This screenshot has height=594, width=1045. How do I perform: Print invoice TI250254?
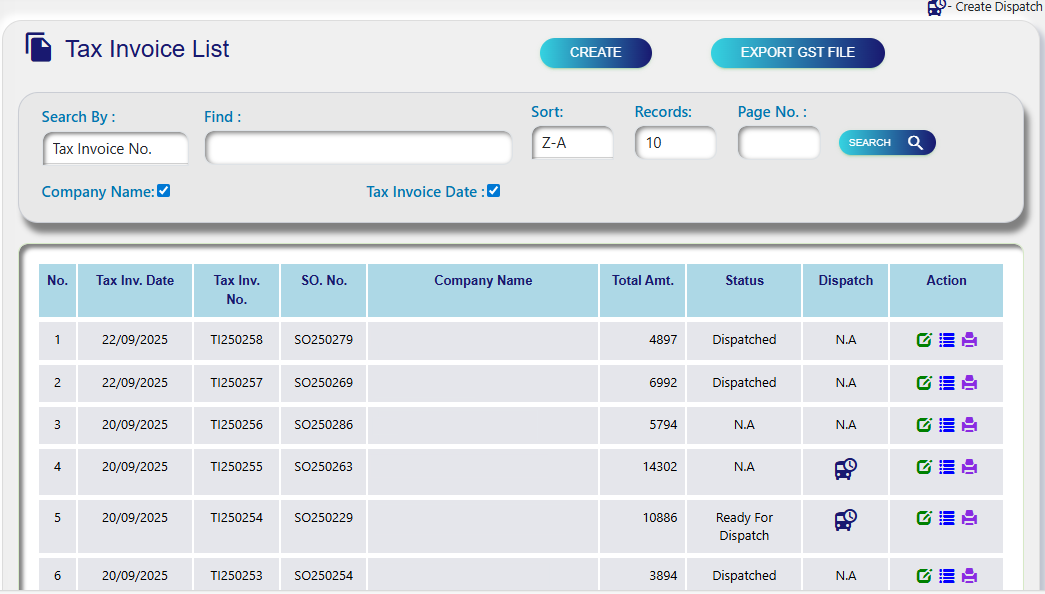(x=968, y=518)
